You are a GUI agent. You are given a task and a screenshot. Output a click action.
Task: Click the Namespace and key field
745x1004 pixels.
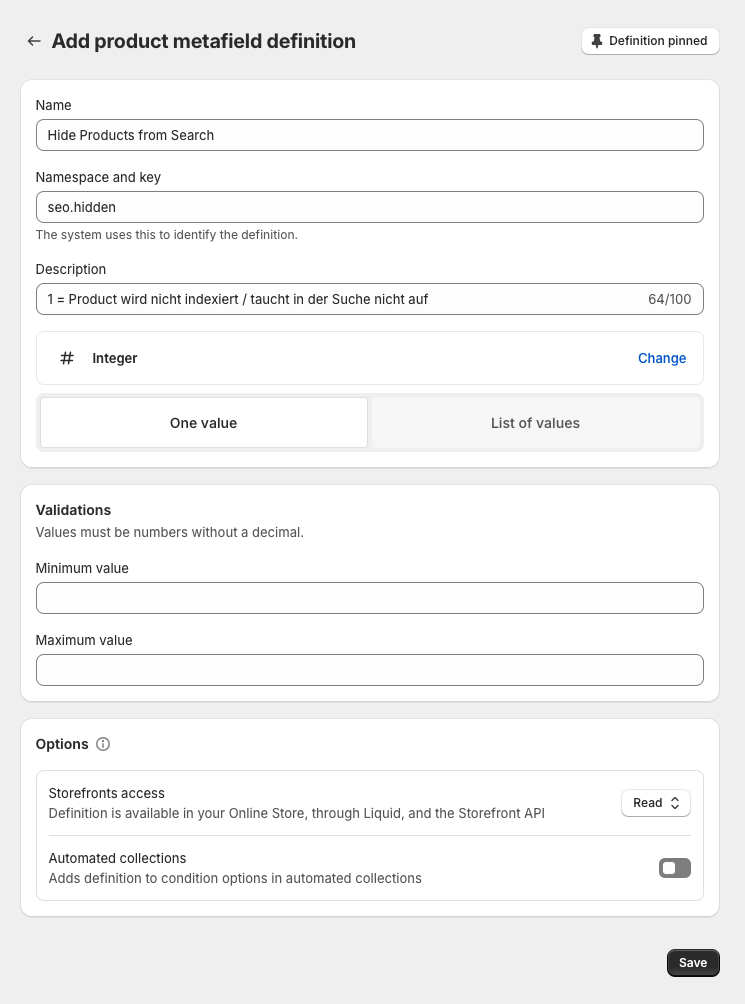[370, 207]
